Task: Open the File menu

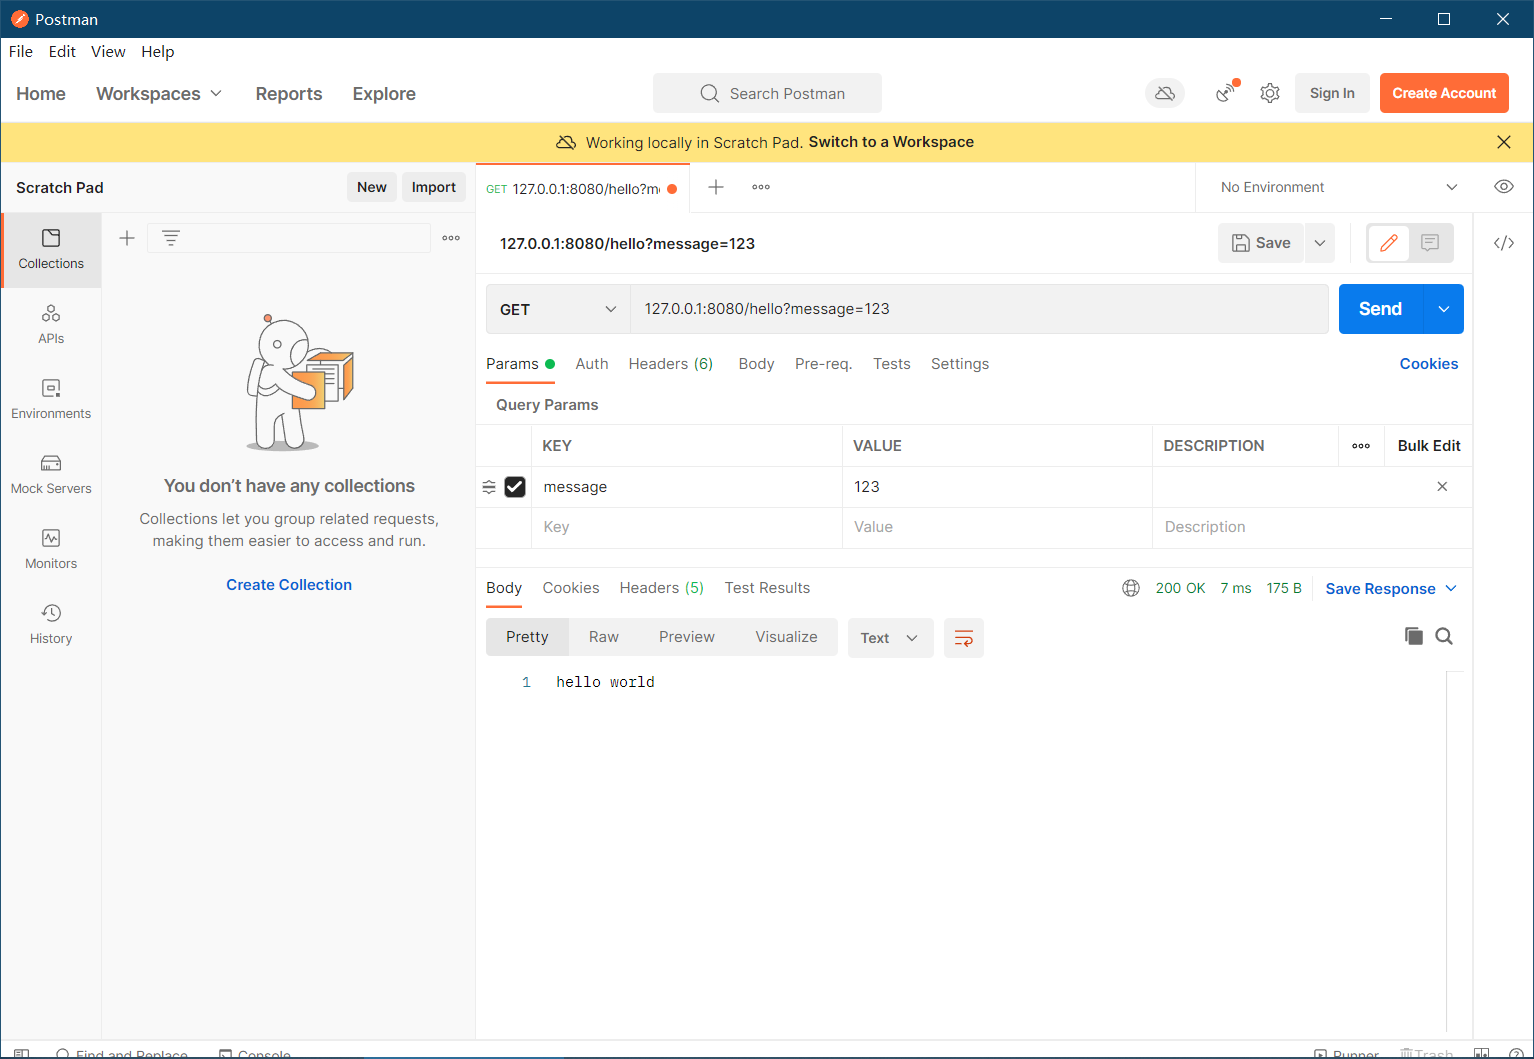Action: point(21,52)
